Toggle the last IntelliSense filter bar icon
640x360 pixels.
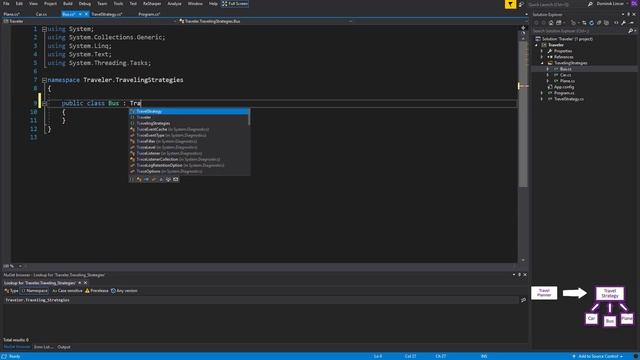coord(176,179)
